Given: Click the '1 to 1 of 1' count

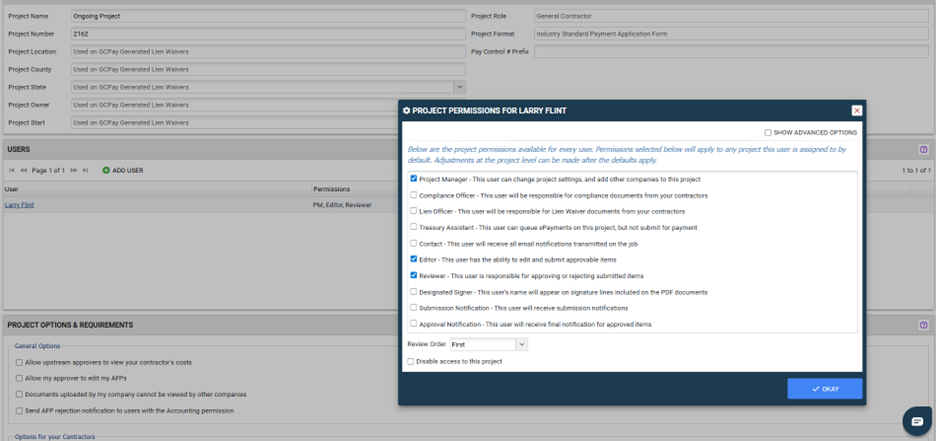Looking at the screenshot, I should coord(916,171).
